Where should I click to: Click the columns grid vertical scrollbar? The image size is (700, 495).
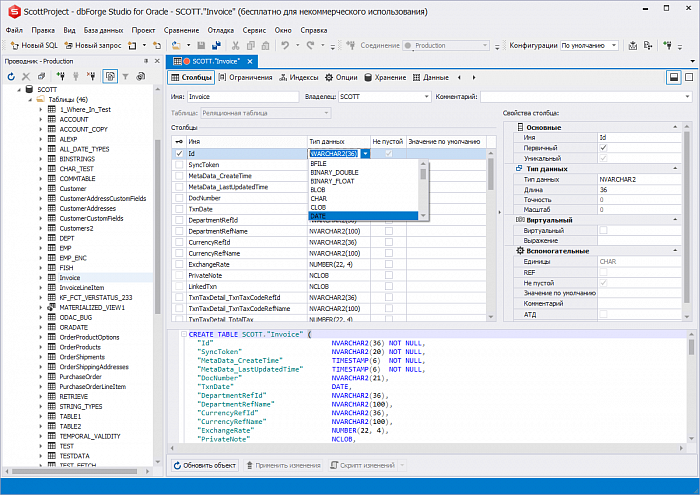tap(491, 235)
